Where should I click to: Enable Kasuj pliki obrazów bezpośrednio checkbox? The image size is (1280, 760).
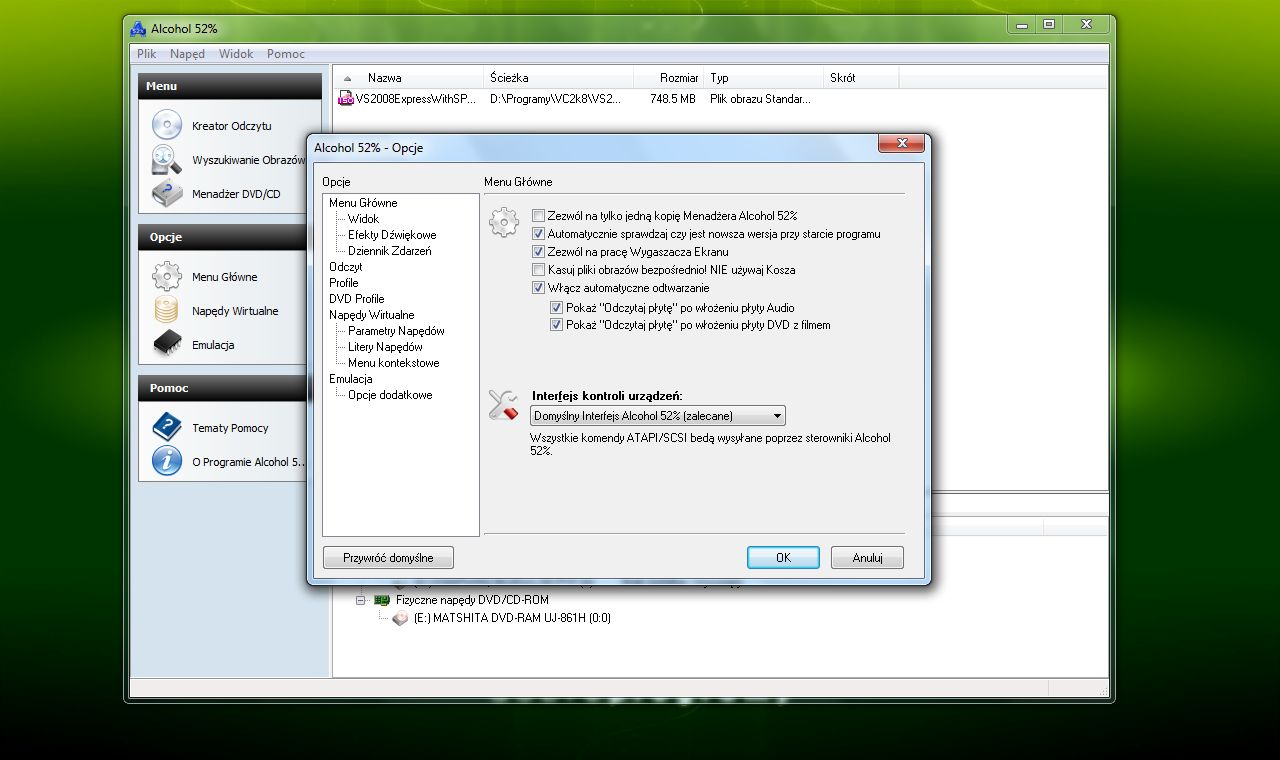[538, 269]
